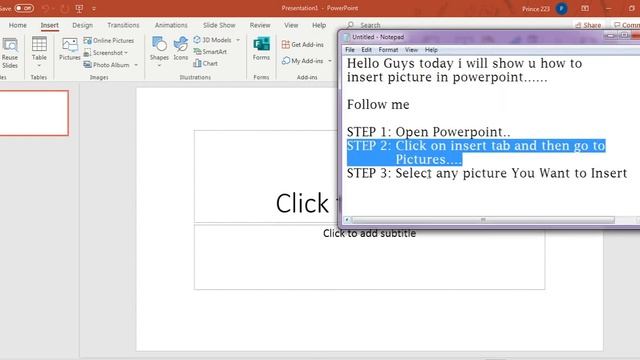The height and width of the screenshot is (360, 640).
Task: Select slide 1 thumbnail in panel
Action: 34,113
